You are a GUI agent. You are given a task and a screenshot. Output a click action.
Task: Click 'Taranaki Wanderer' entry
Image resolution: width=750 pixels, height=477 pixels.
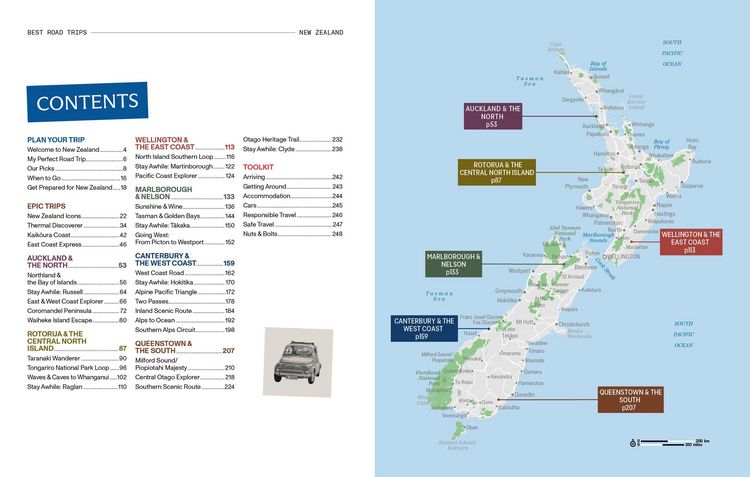tap(77, 358)
